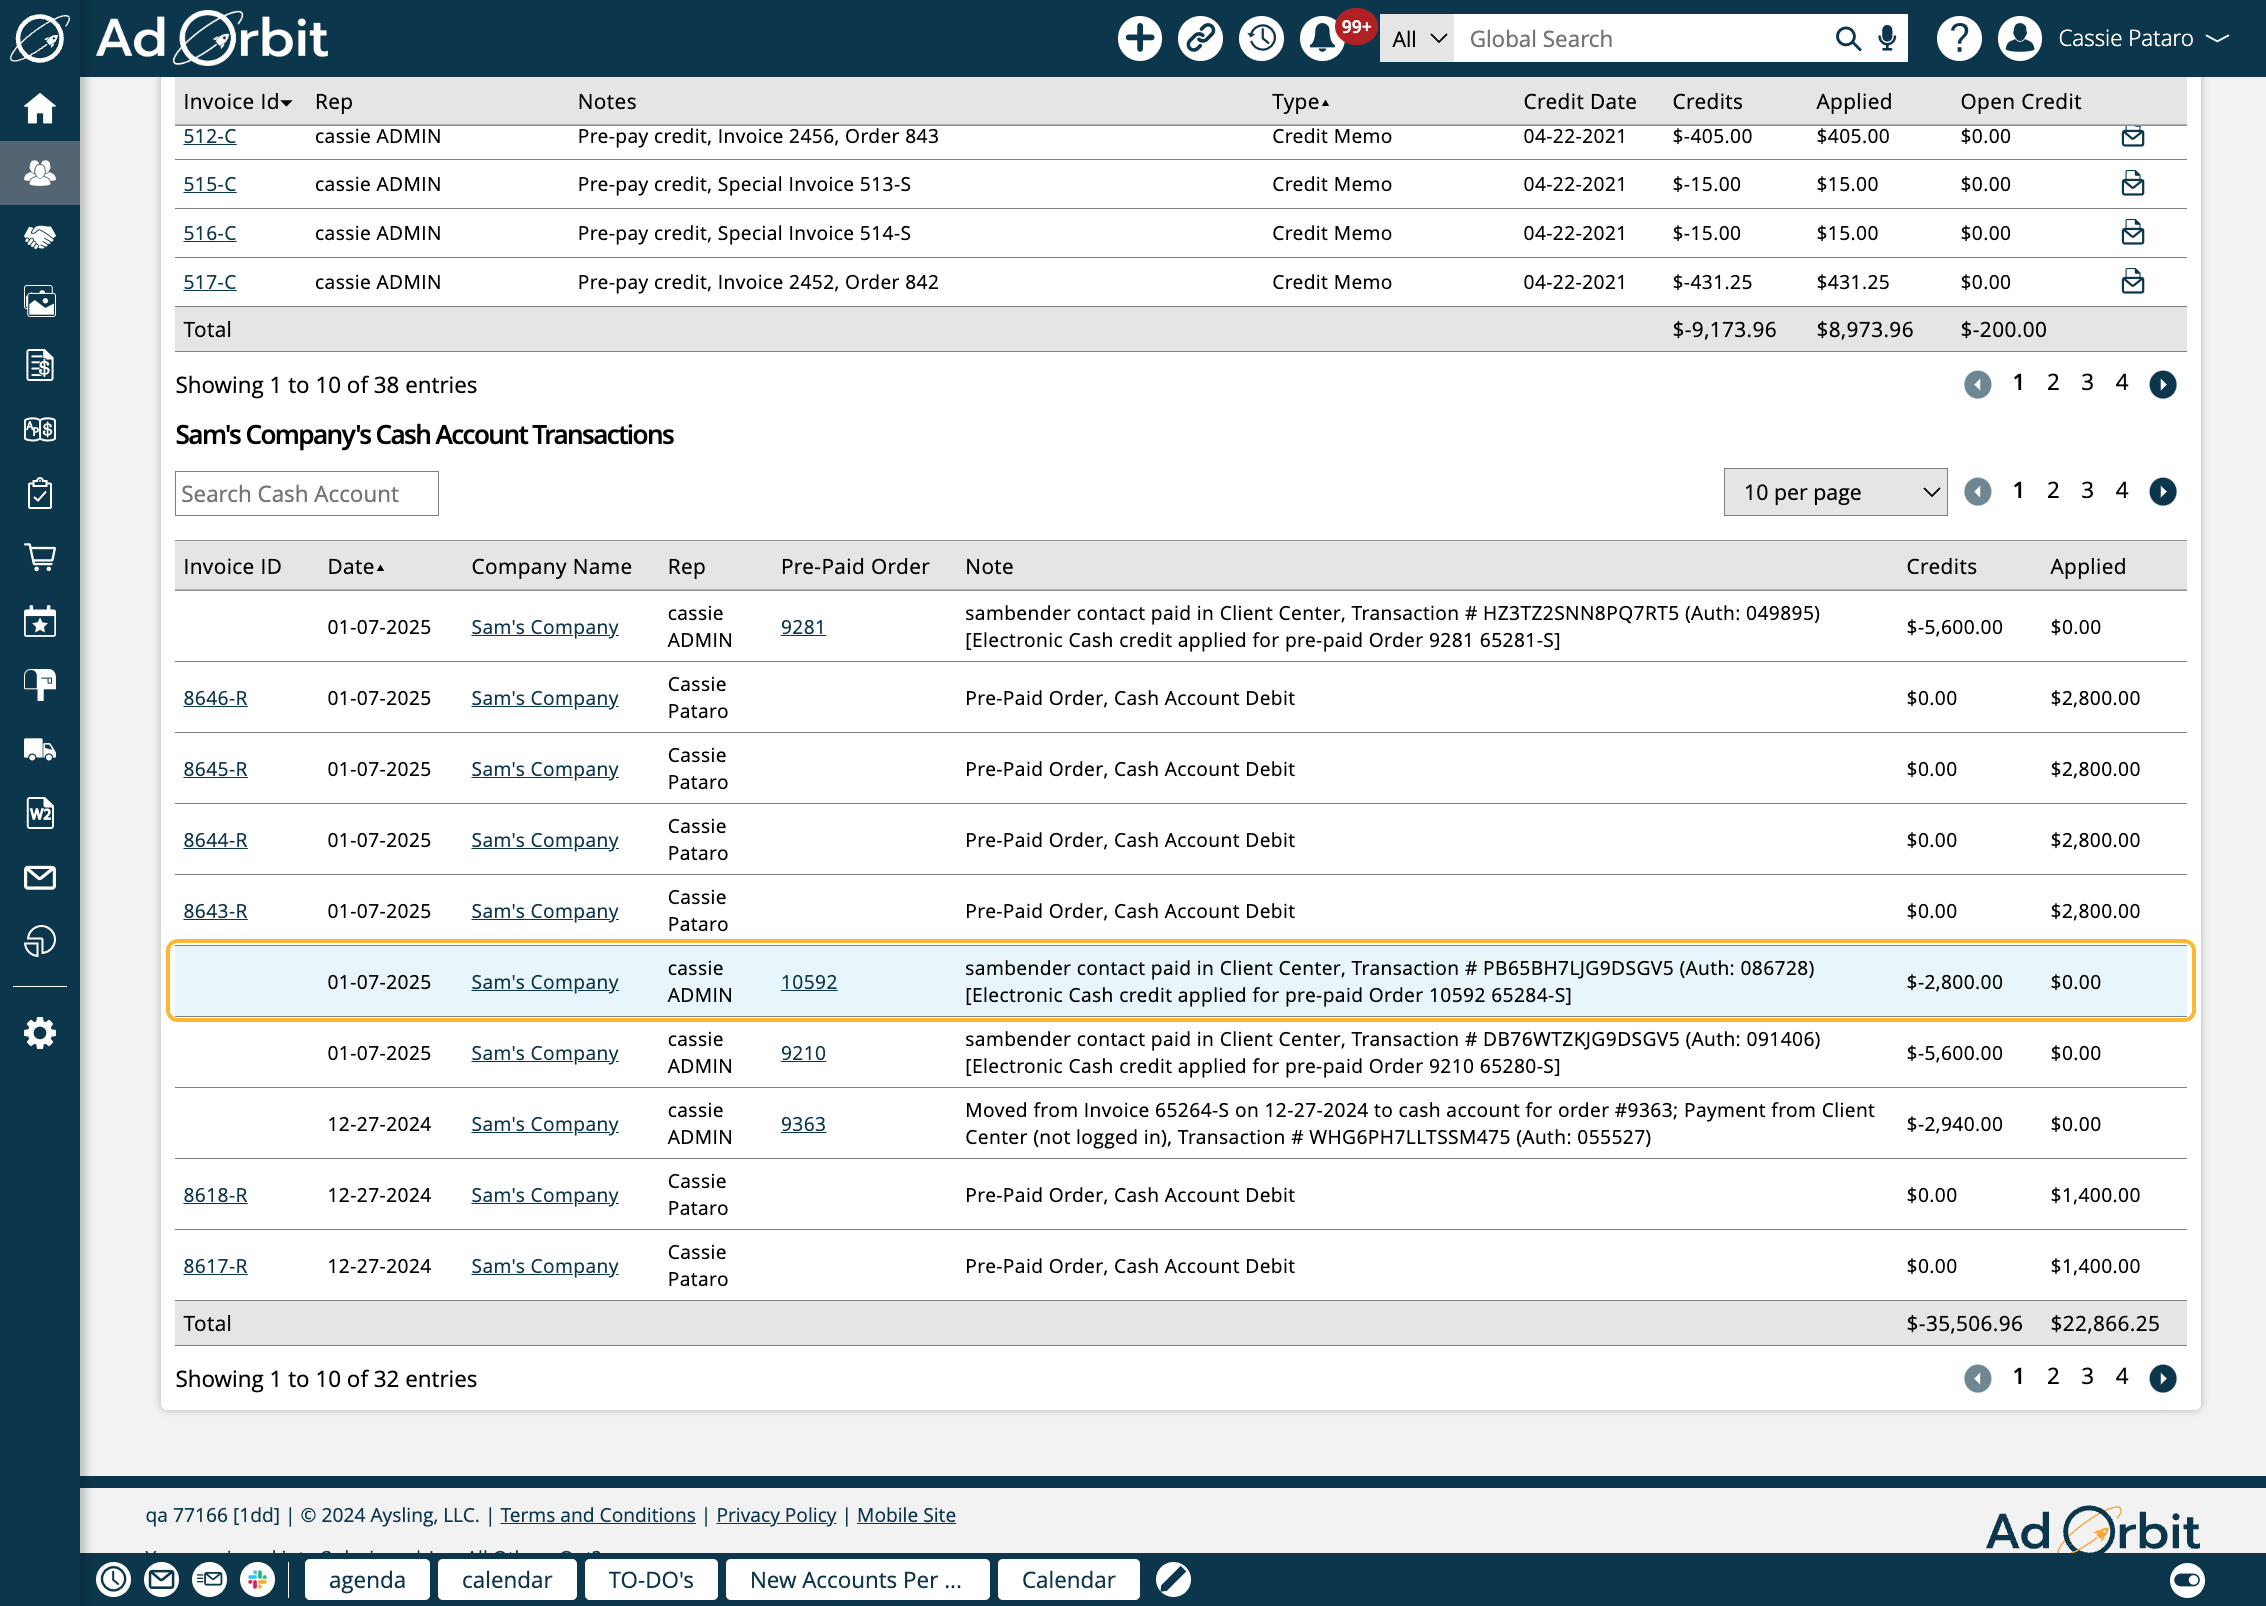Open the notifications bell icon
The image size is (2266, 1606).
[x=1322, y=39]
